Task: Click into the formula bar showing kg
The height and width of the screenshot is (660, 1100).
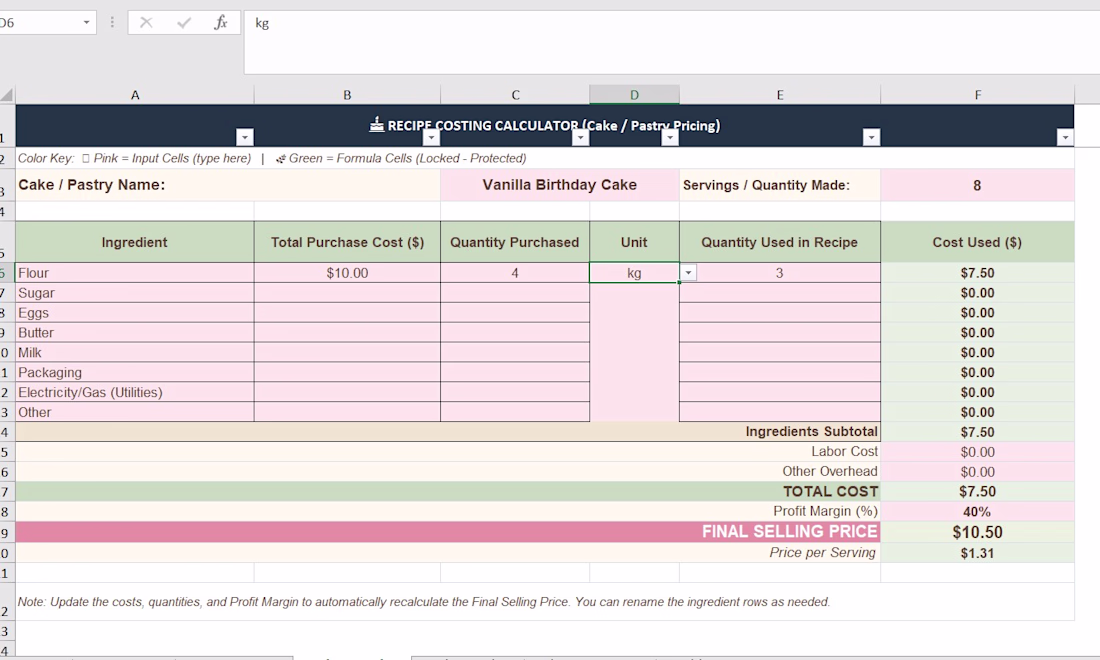Action: [x=672, y=42]
